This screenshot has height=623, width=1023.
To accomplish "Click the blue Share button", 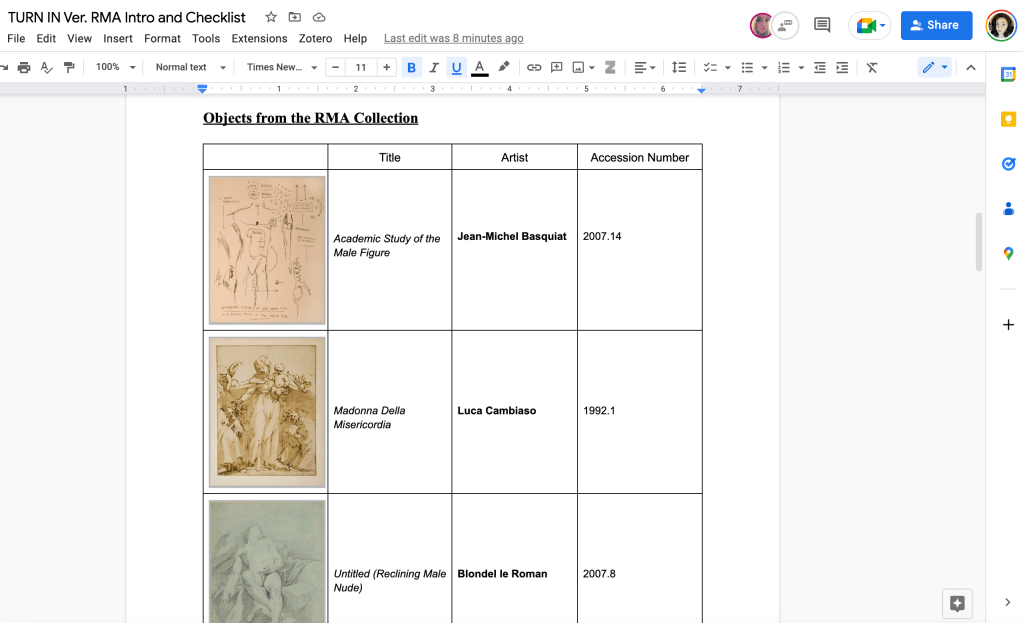I will pyautogui.click(x=936, y=25).
